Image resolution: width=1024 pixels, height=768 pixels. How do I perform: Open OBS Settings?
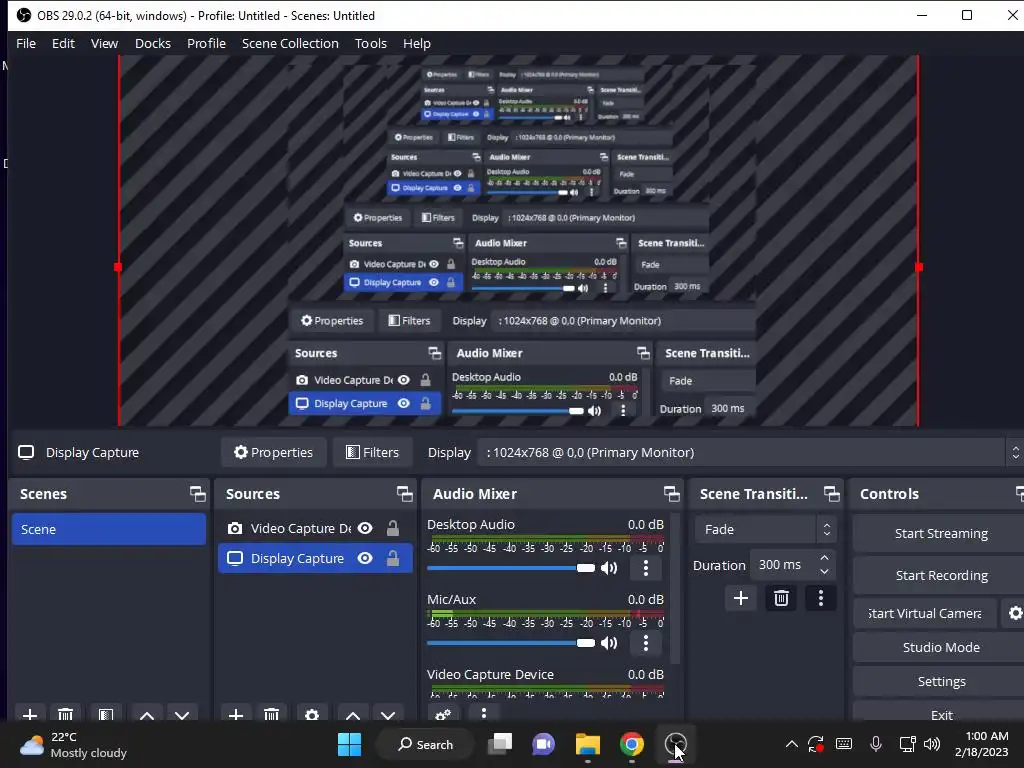point(940,681)
